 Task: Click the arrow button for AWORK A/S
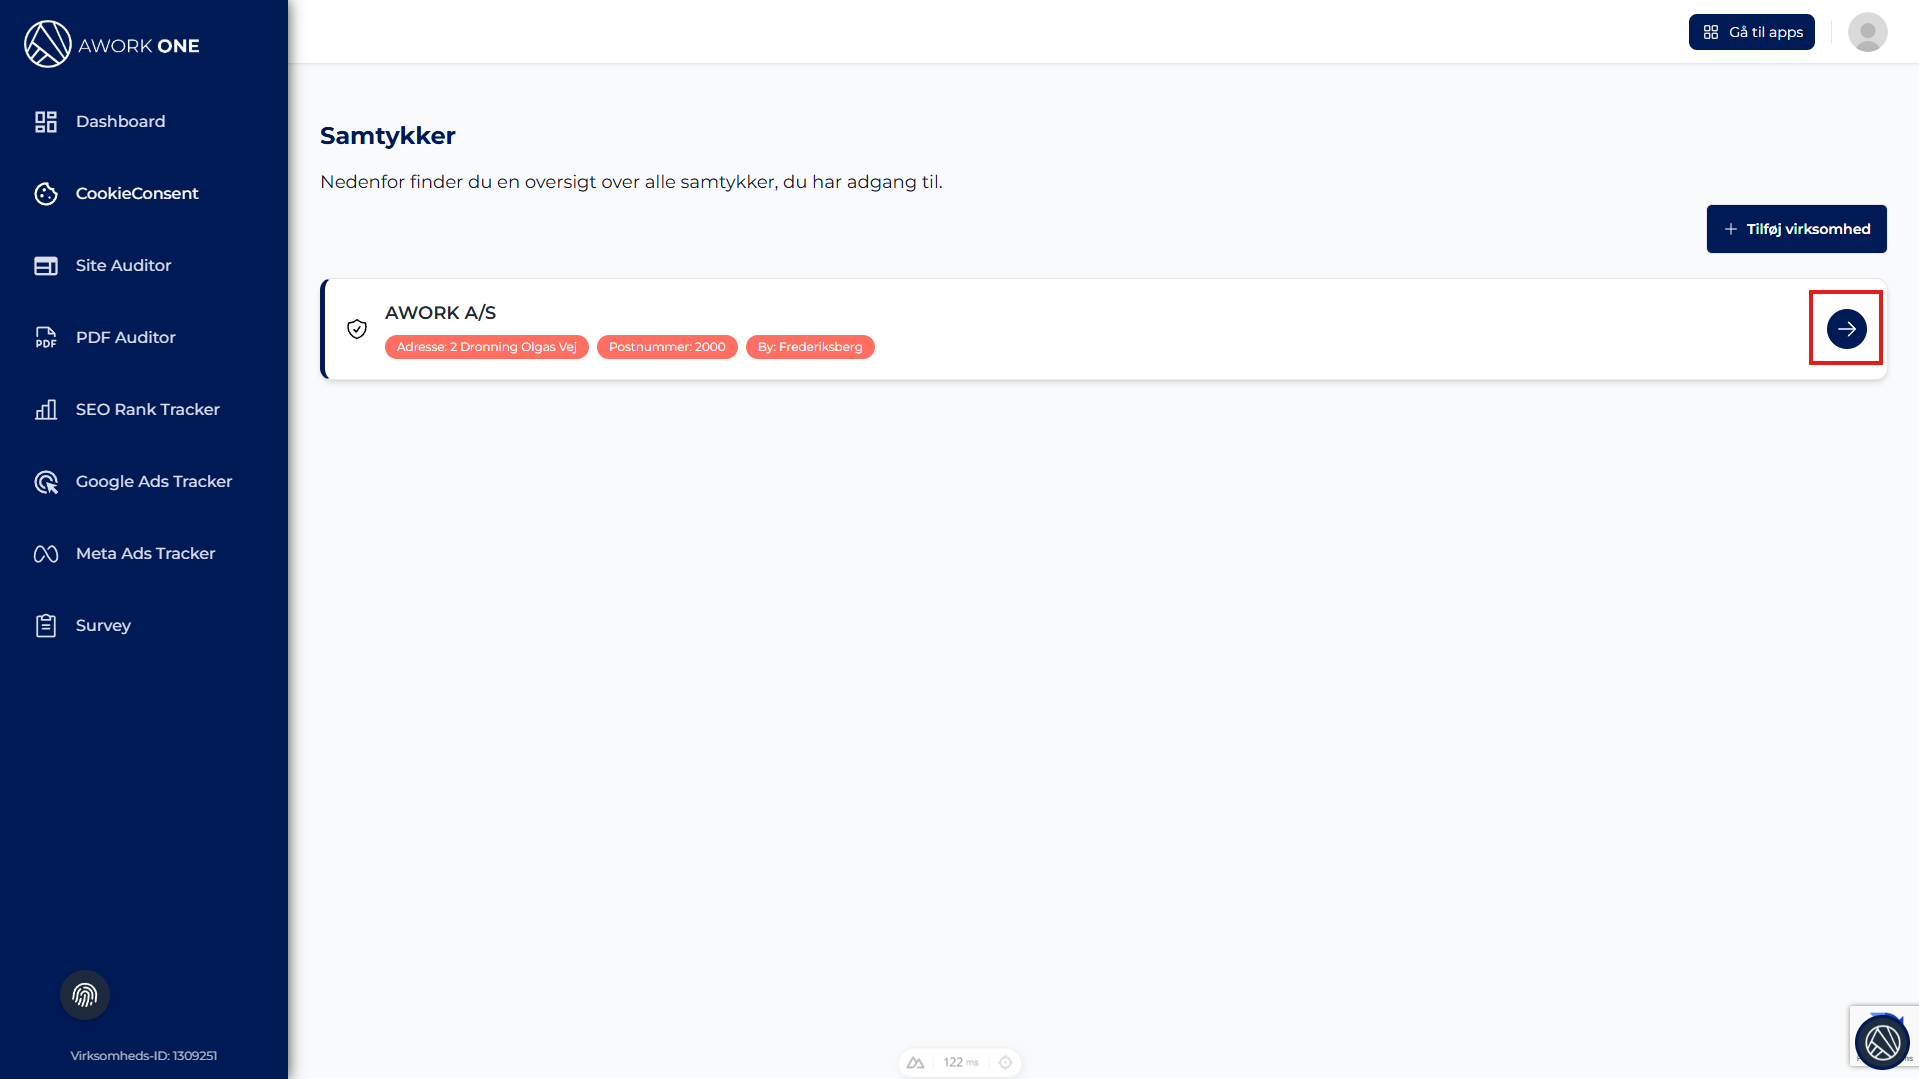point(1846,328)
